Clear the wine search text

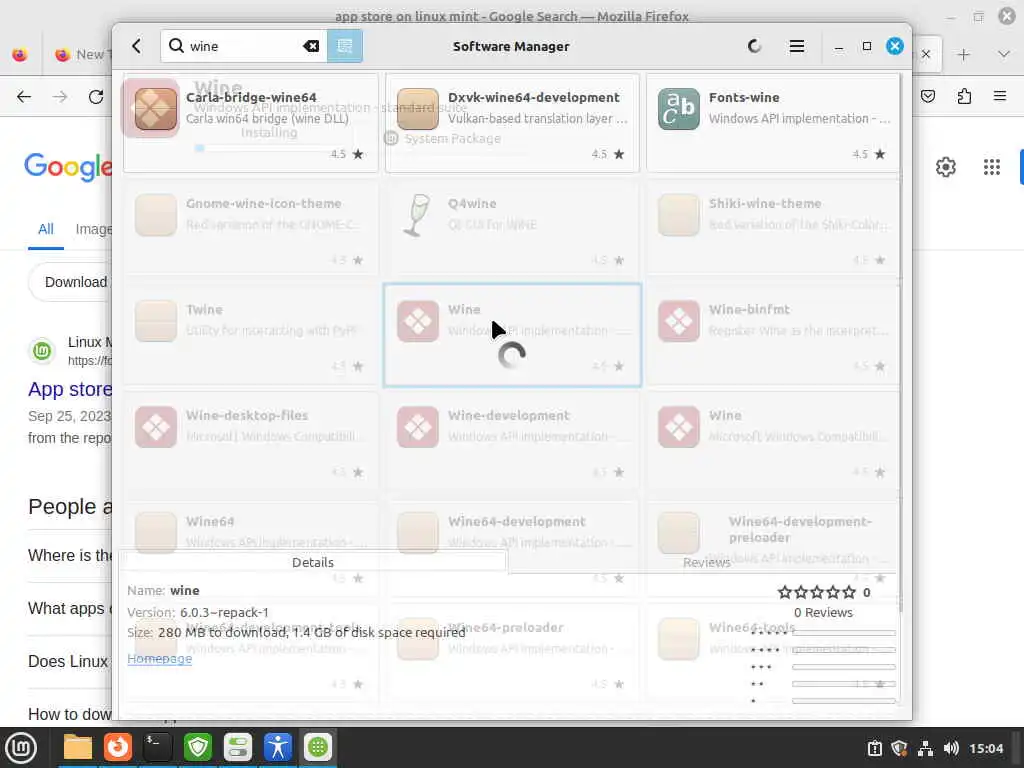[311, 46]
